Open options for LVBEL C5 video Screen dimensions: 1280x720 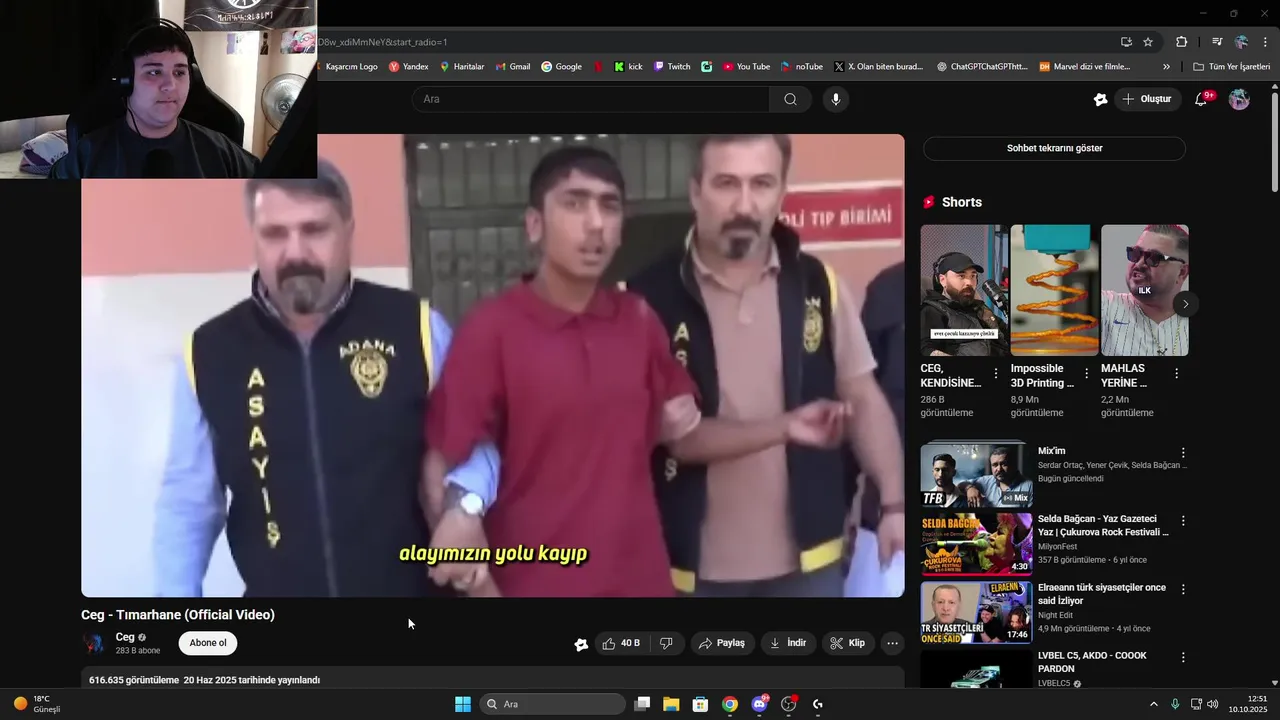[1183, 658]
